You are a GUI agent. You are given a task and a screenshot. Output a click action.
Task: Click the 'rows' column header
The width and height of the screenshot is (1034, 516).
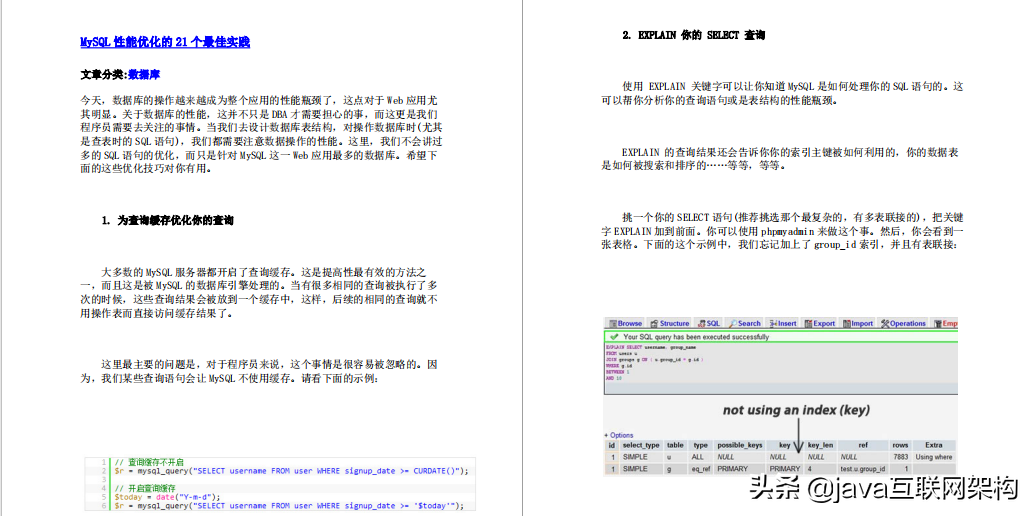(x=900, y=445)
